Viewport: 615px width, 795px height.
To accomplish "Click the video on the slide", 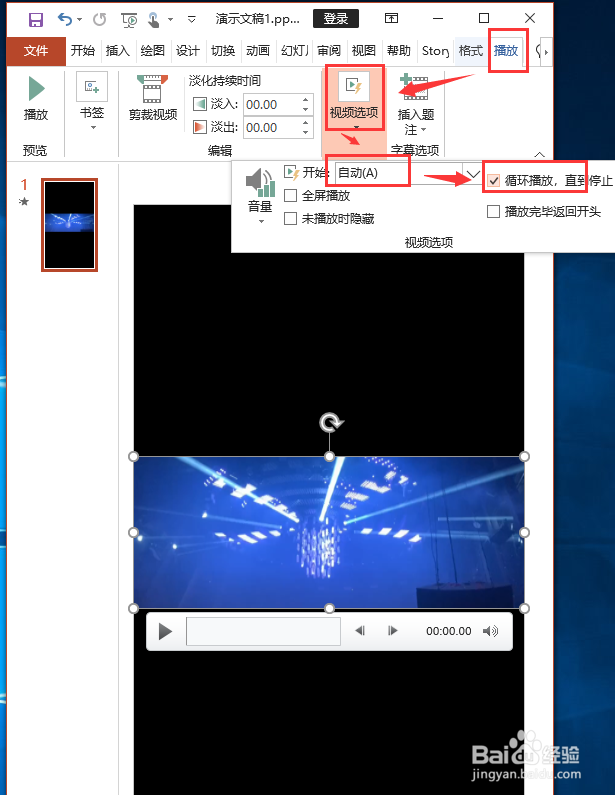I will coord(329,532).
